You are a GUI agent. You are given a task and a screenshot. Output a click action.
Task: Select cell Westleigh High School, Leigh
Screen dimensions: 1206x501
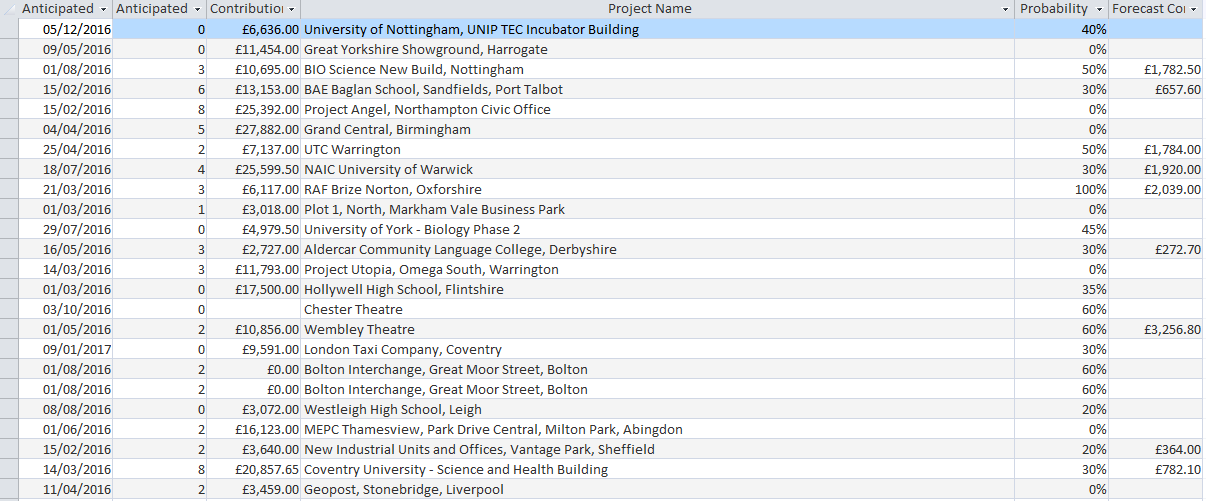click(658, 409)
